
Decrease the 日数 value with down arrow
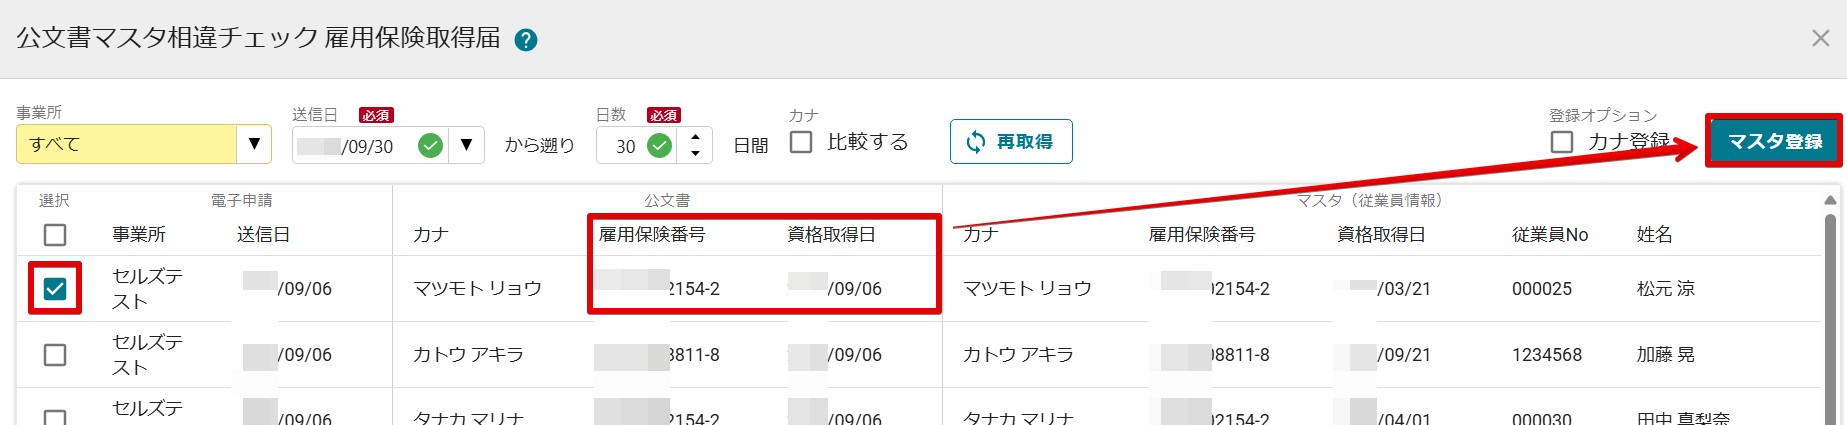695,155
